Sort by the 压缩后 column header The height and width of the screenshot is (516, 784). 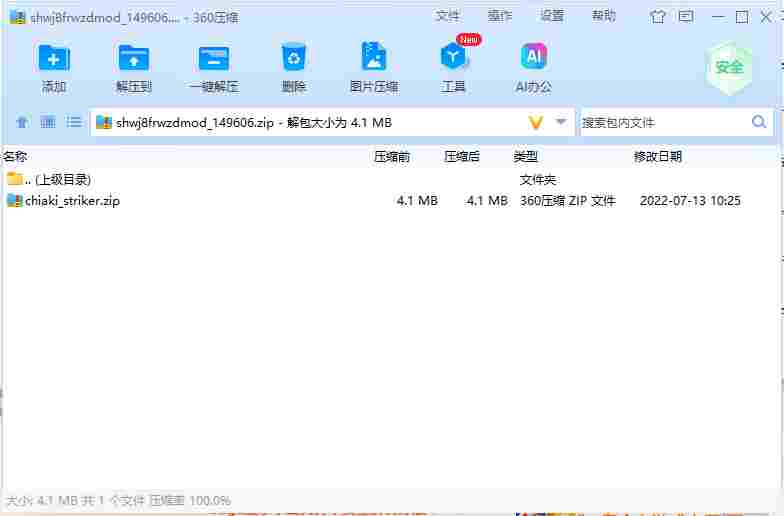[462, 156]
